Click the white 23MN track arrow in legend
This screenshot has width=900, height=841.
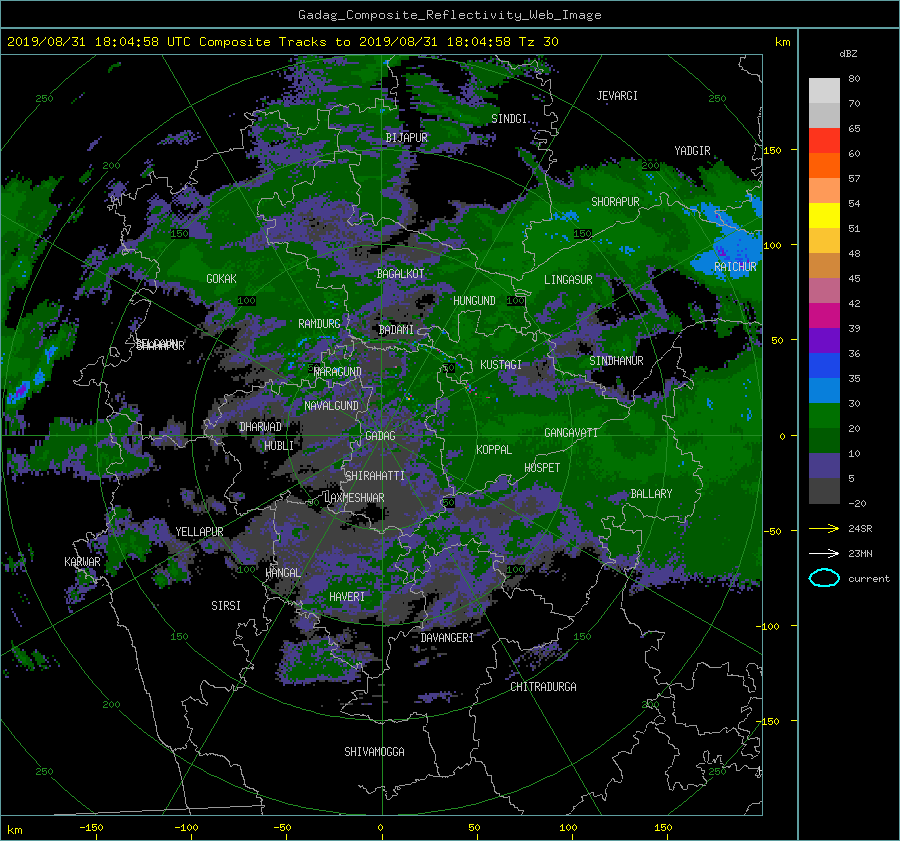(x=824, y=553)
